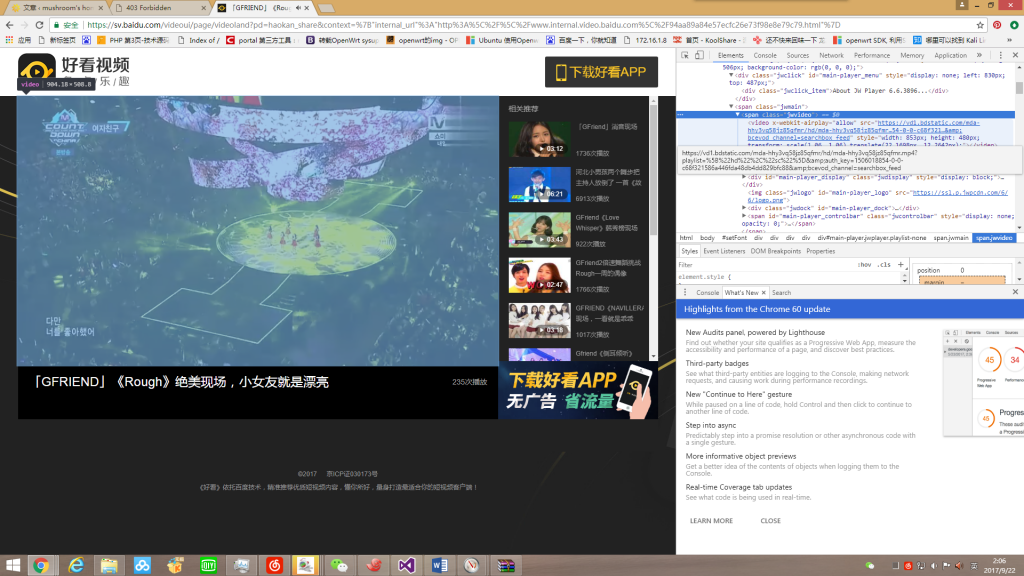Expand the main-player_dock div node
The height and width of the screenshot is (576, 1024).
tap(744, 208)
